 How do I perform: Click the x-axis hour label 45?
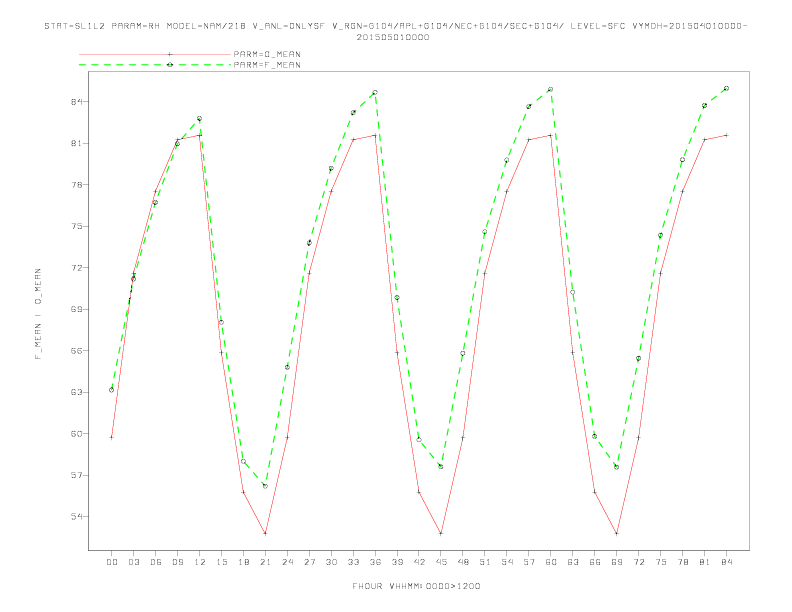[x=441, y=562]
